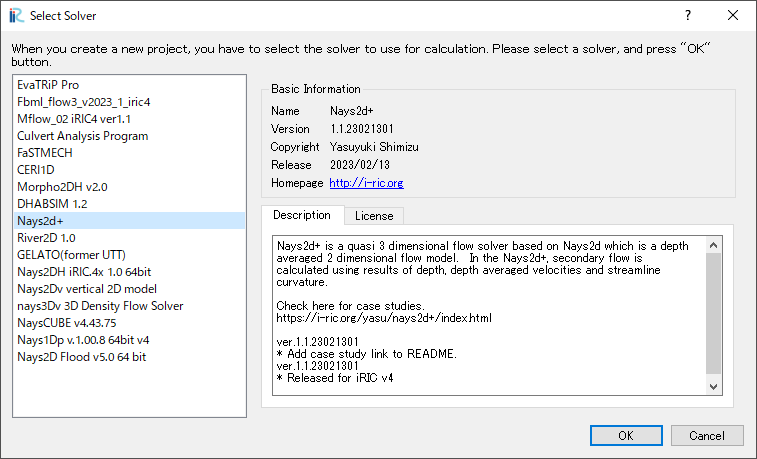Screen dimensions: 757x459
Task: Switch to the Description tab
Action: pos(302,215)
